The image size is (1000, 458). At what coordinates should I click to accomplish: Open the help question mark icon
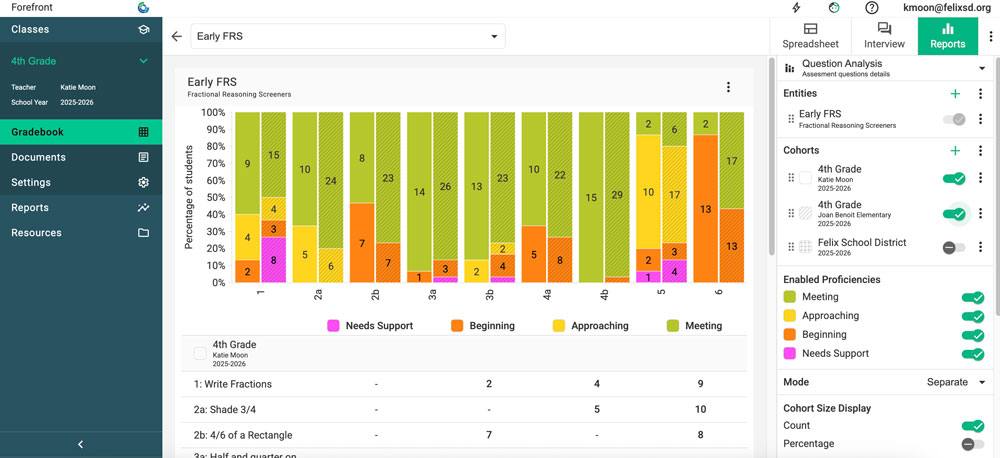click(872, 8)
